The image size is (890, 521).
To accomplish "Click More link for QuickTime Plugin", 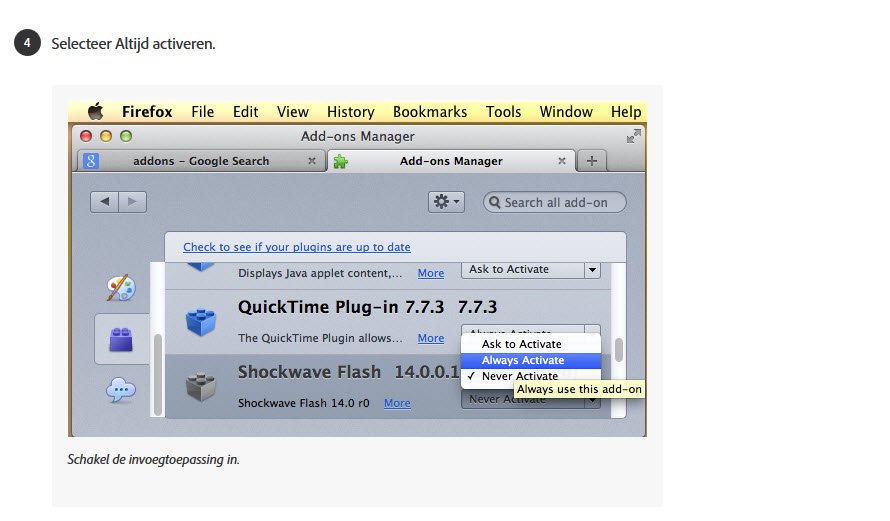I will click(x=431, y=338).
